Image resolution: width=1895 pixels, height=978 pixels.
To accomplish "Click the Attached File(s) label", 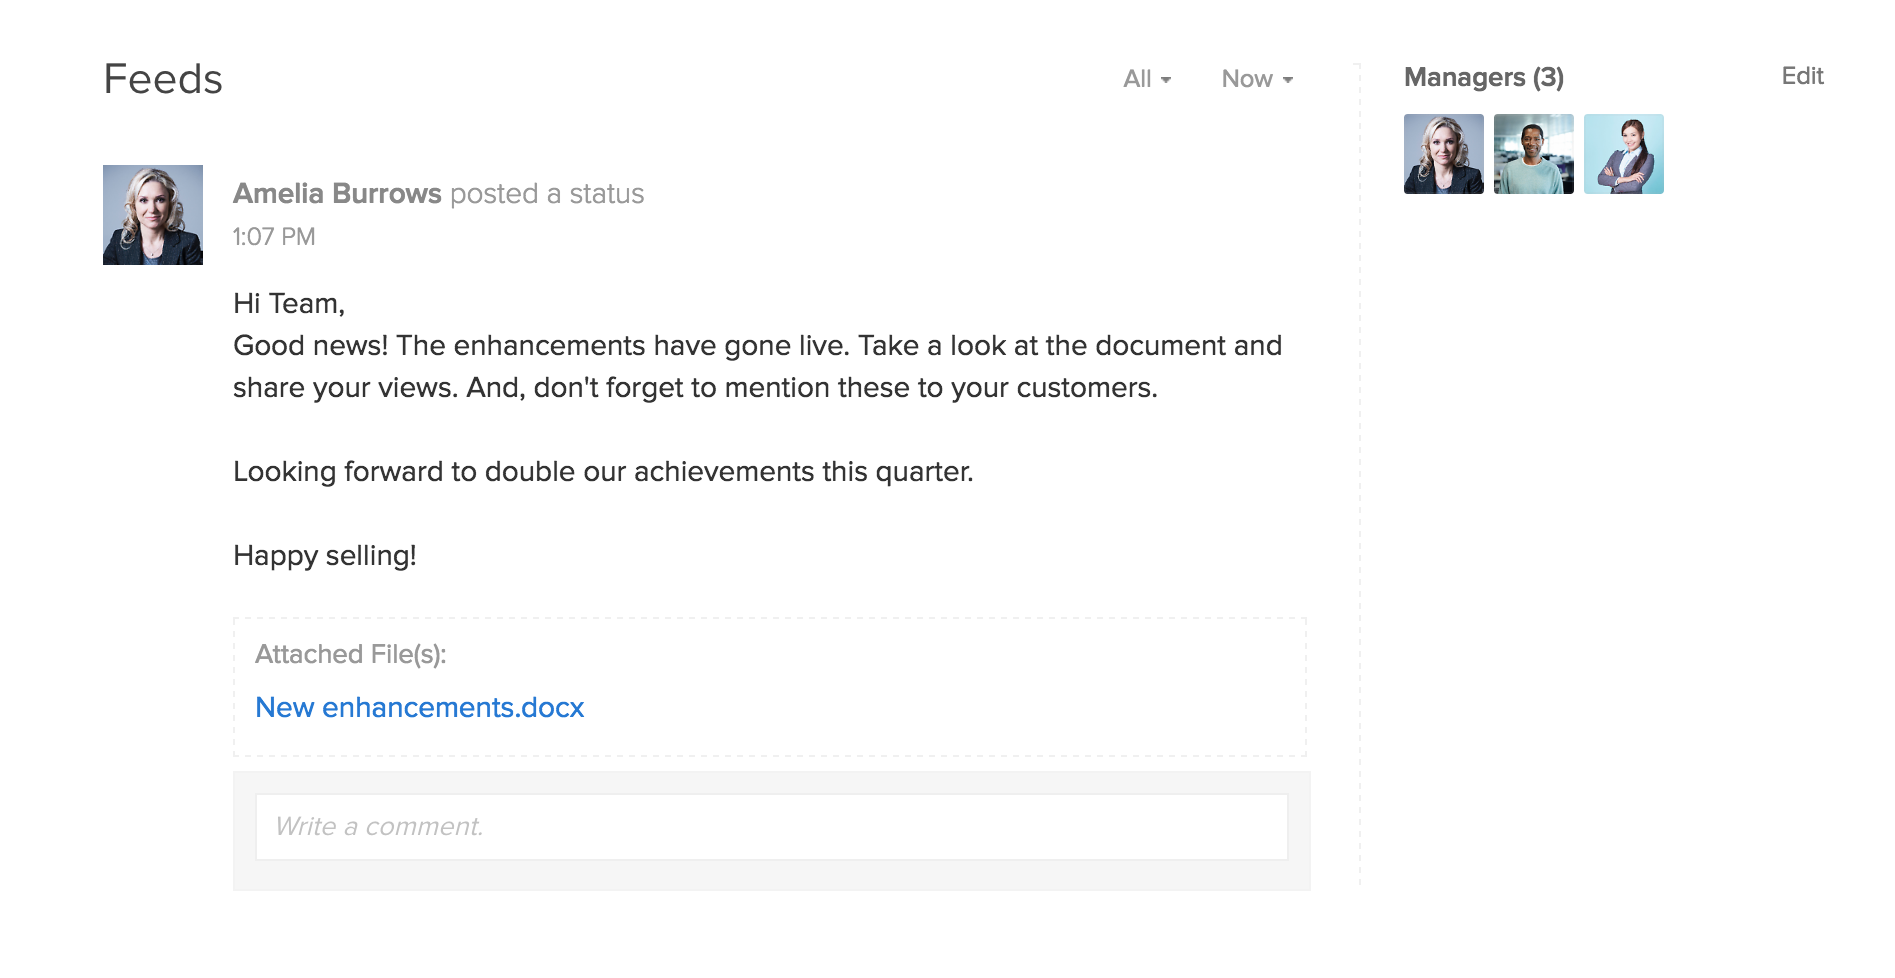I will (x=350, y=654).
